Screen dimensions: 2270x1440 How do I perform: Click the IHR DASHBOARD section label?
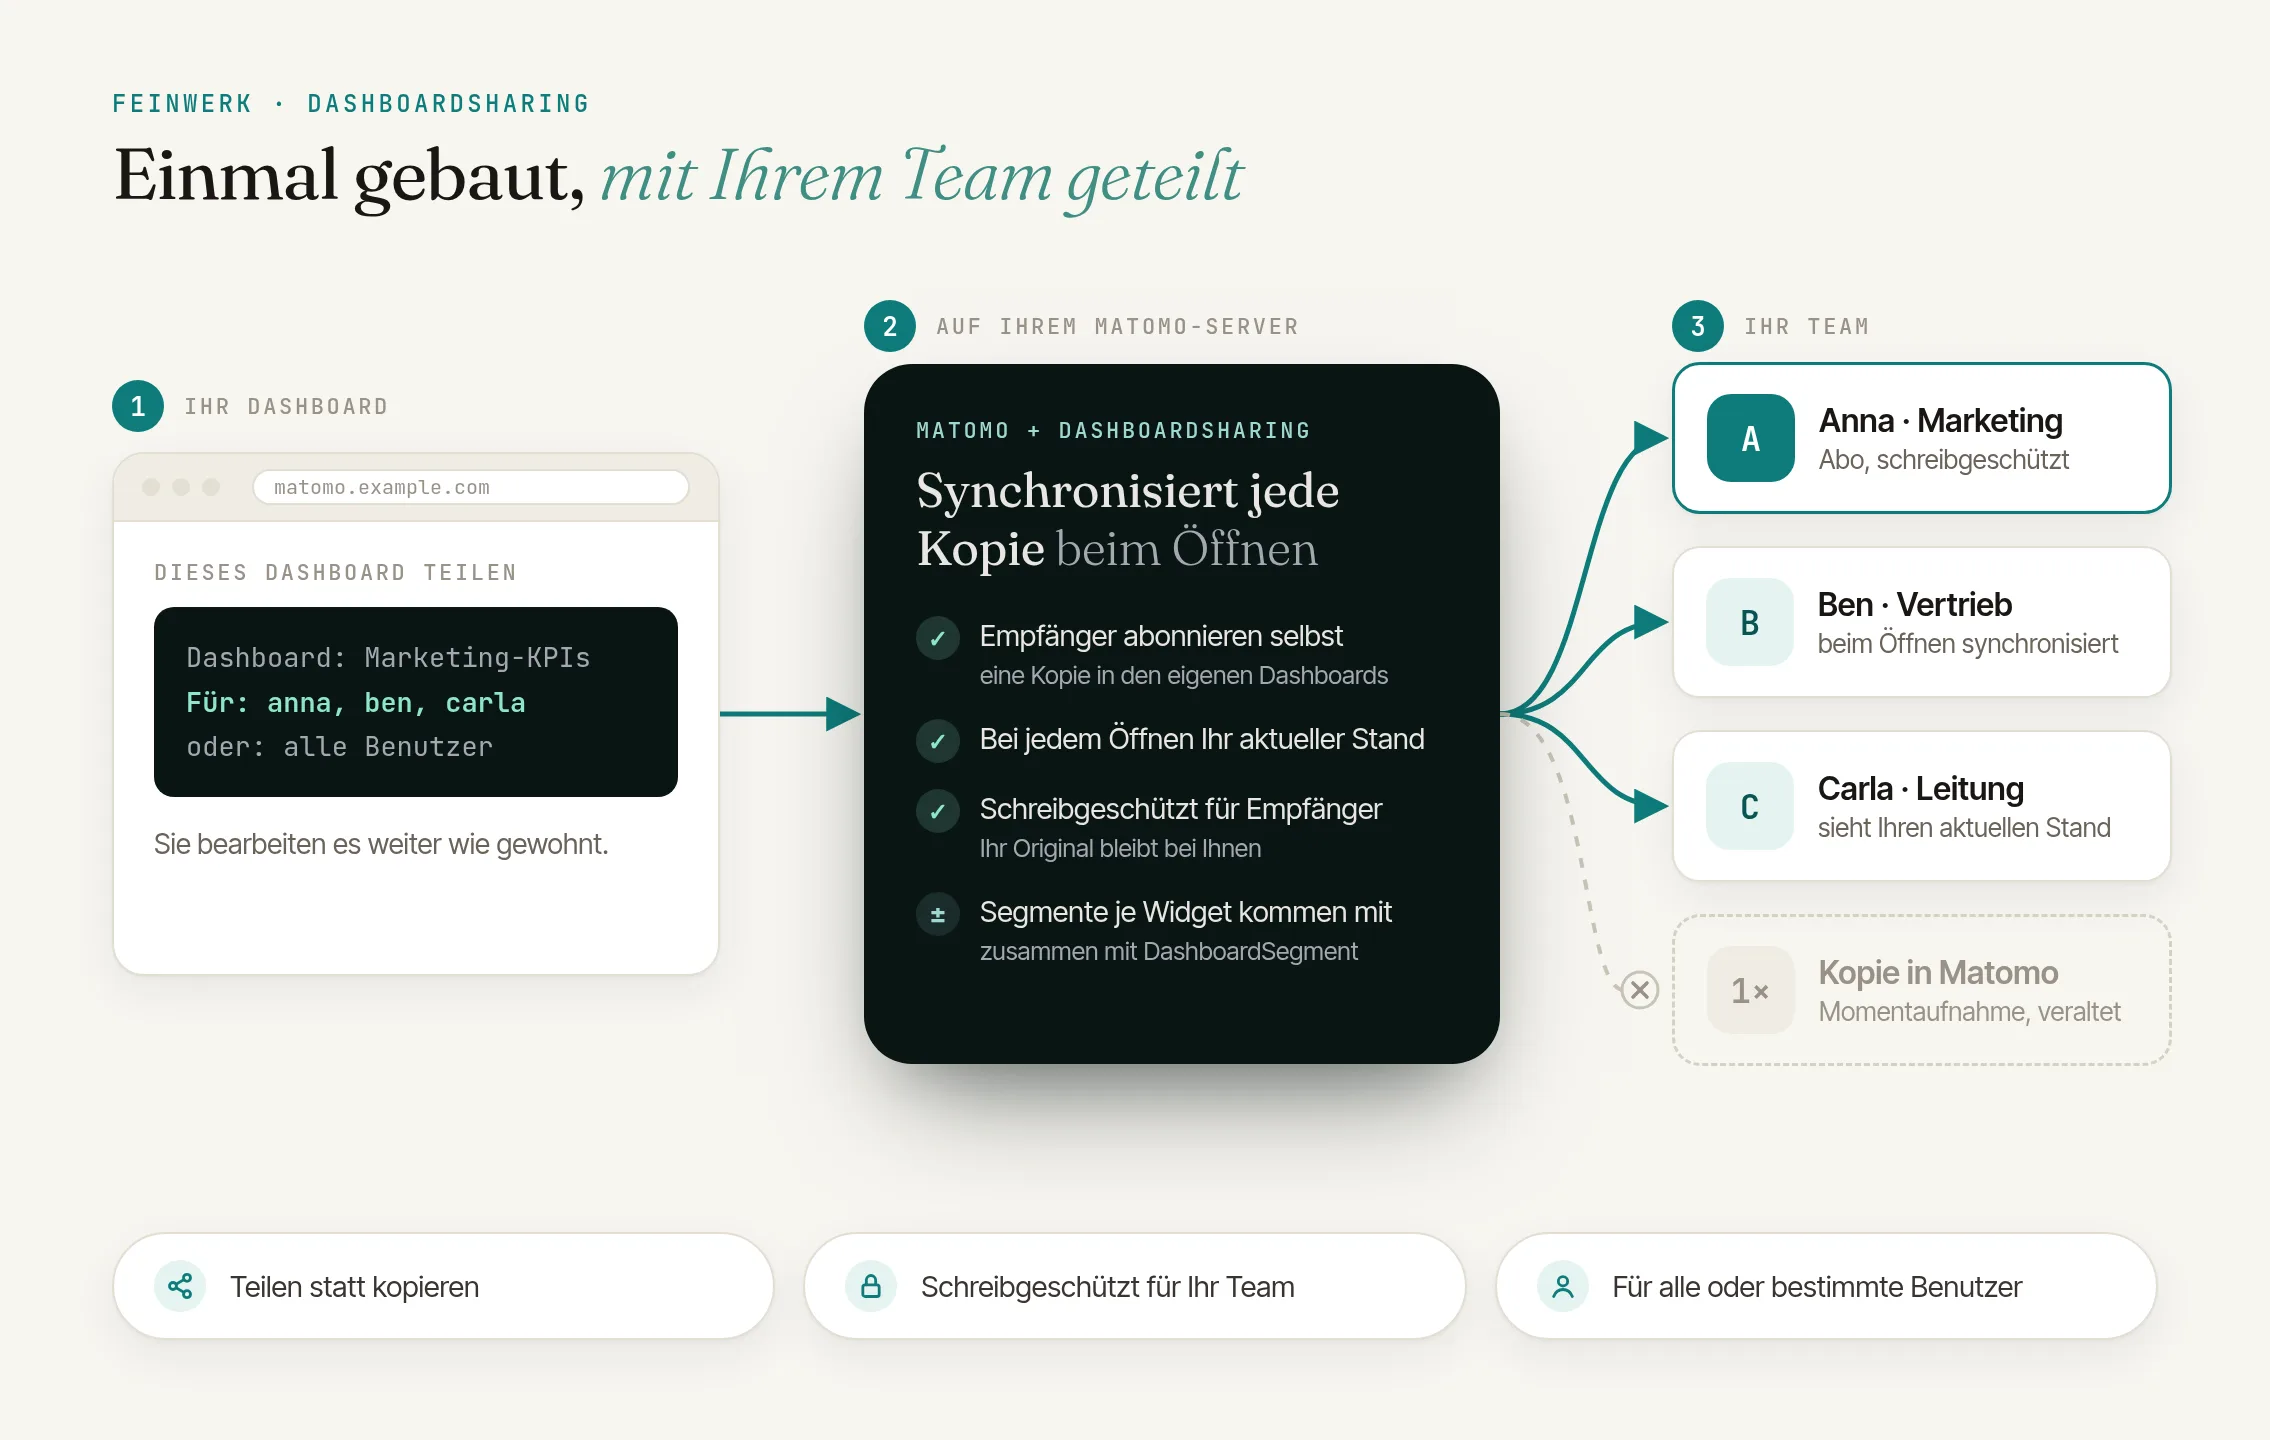286,406
